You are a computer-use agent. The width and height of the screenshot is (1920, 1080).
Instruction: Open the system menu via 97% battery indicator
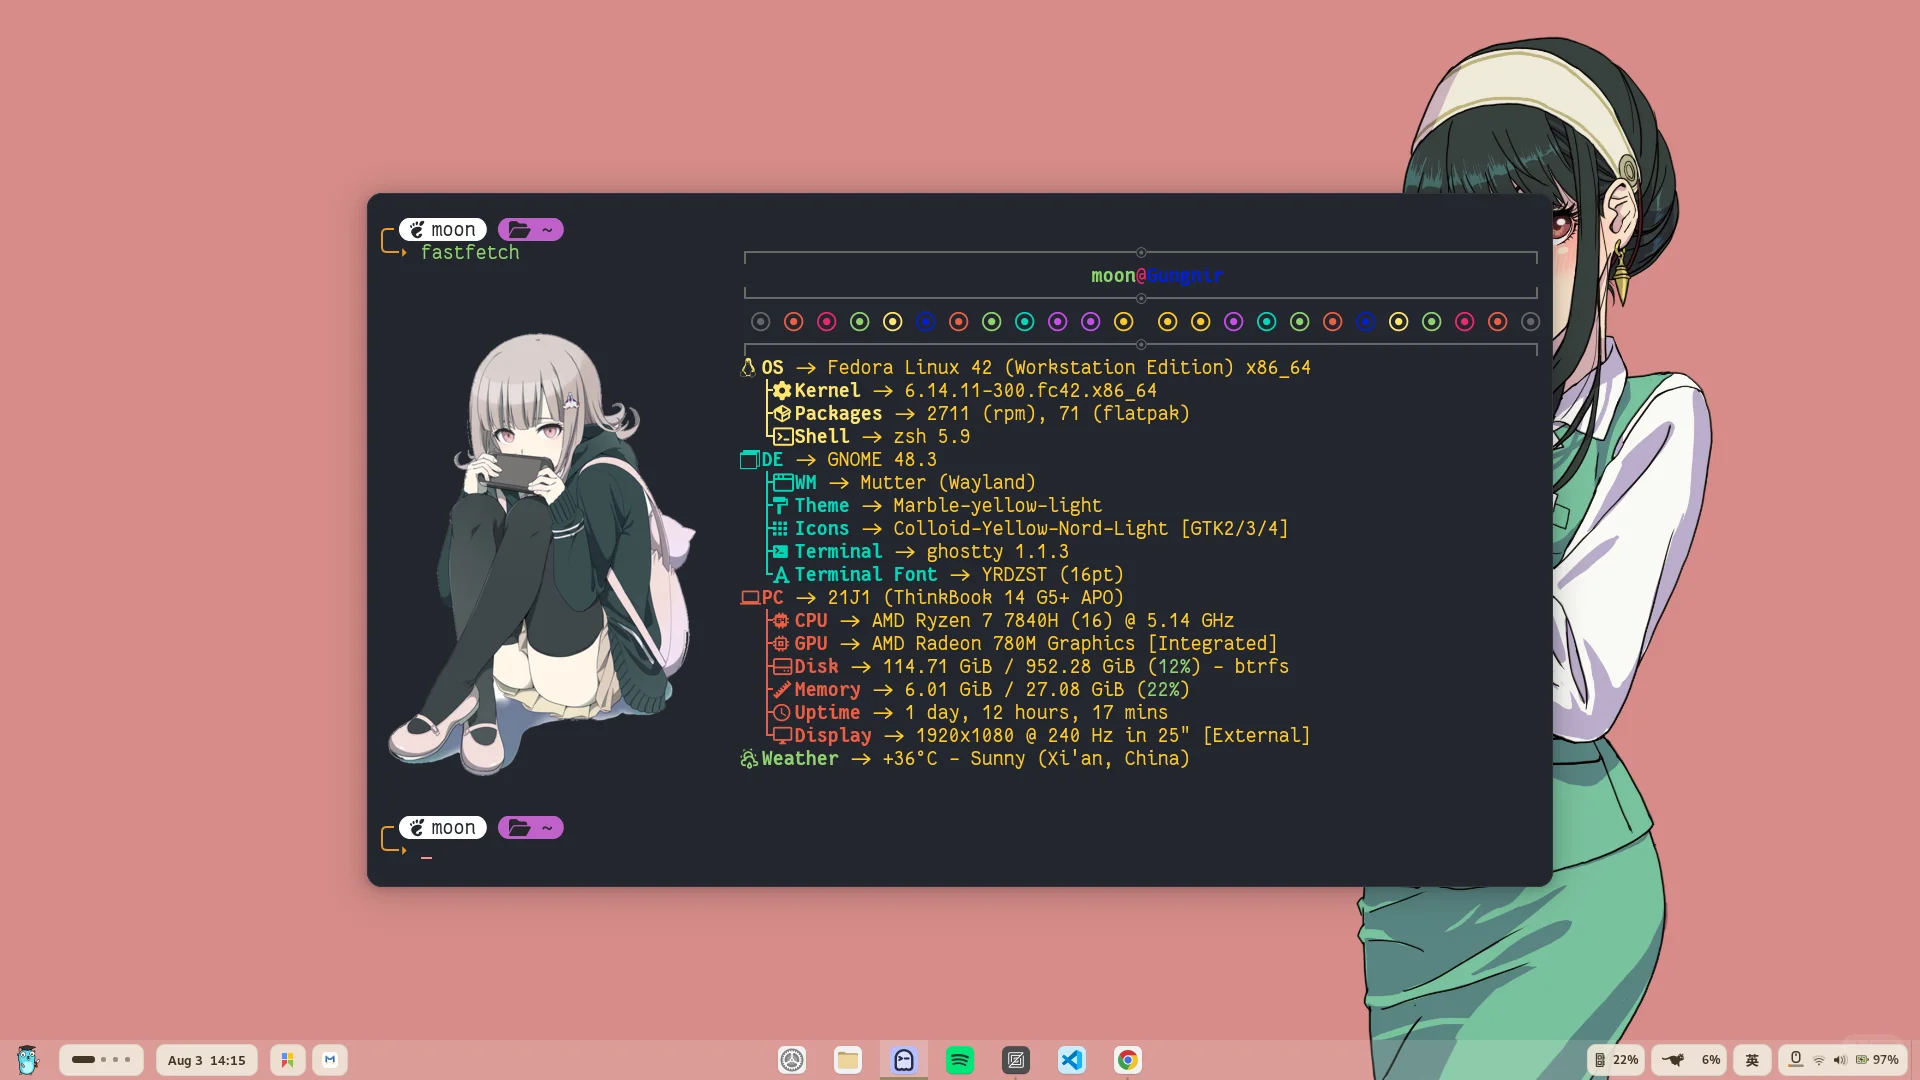click(1875, 1059)
